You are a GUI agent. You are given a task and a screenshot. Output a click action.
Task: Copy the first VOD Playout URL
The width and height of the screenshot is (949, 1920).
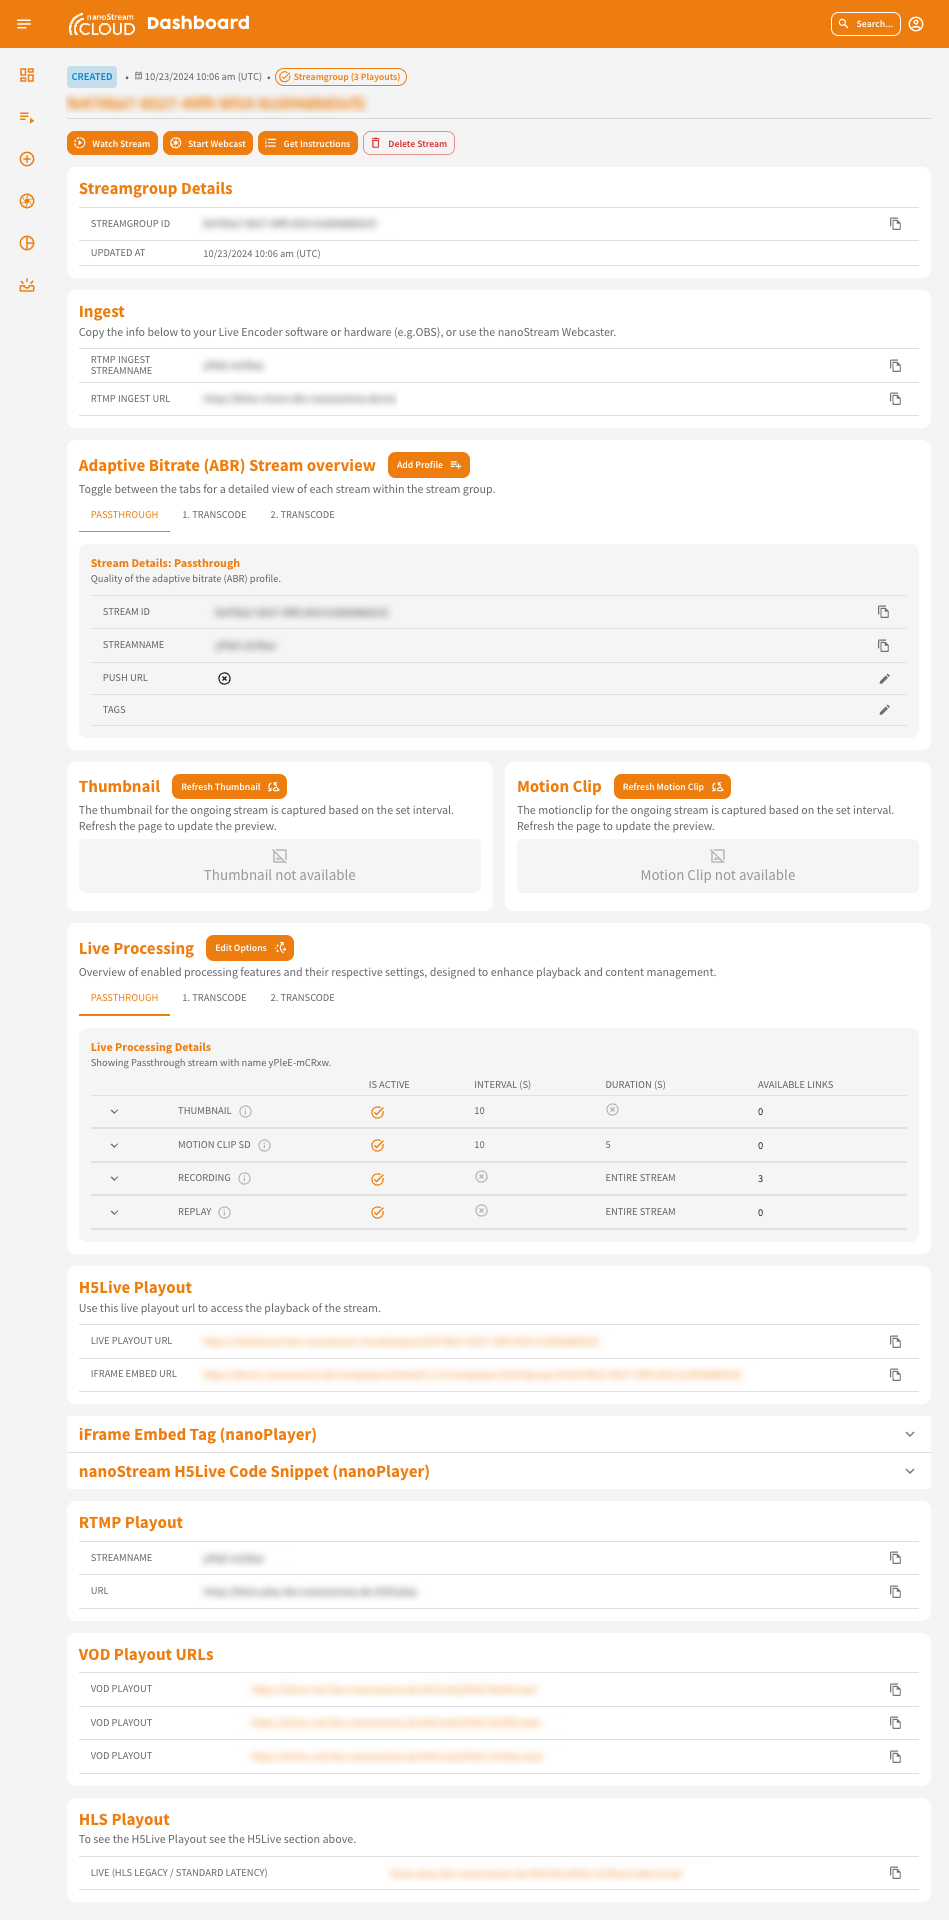[896, 1690]
